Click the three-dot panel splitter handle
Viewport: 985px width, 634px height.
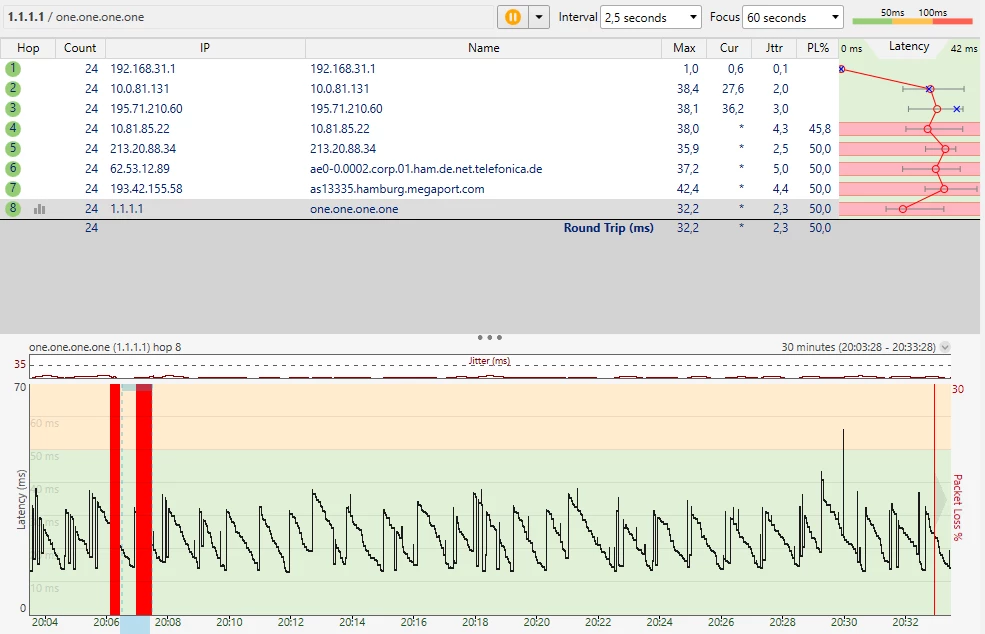[490, 338]
